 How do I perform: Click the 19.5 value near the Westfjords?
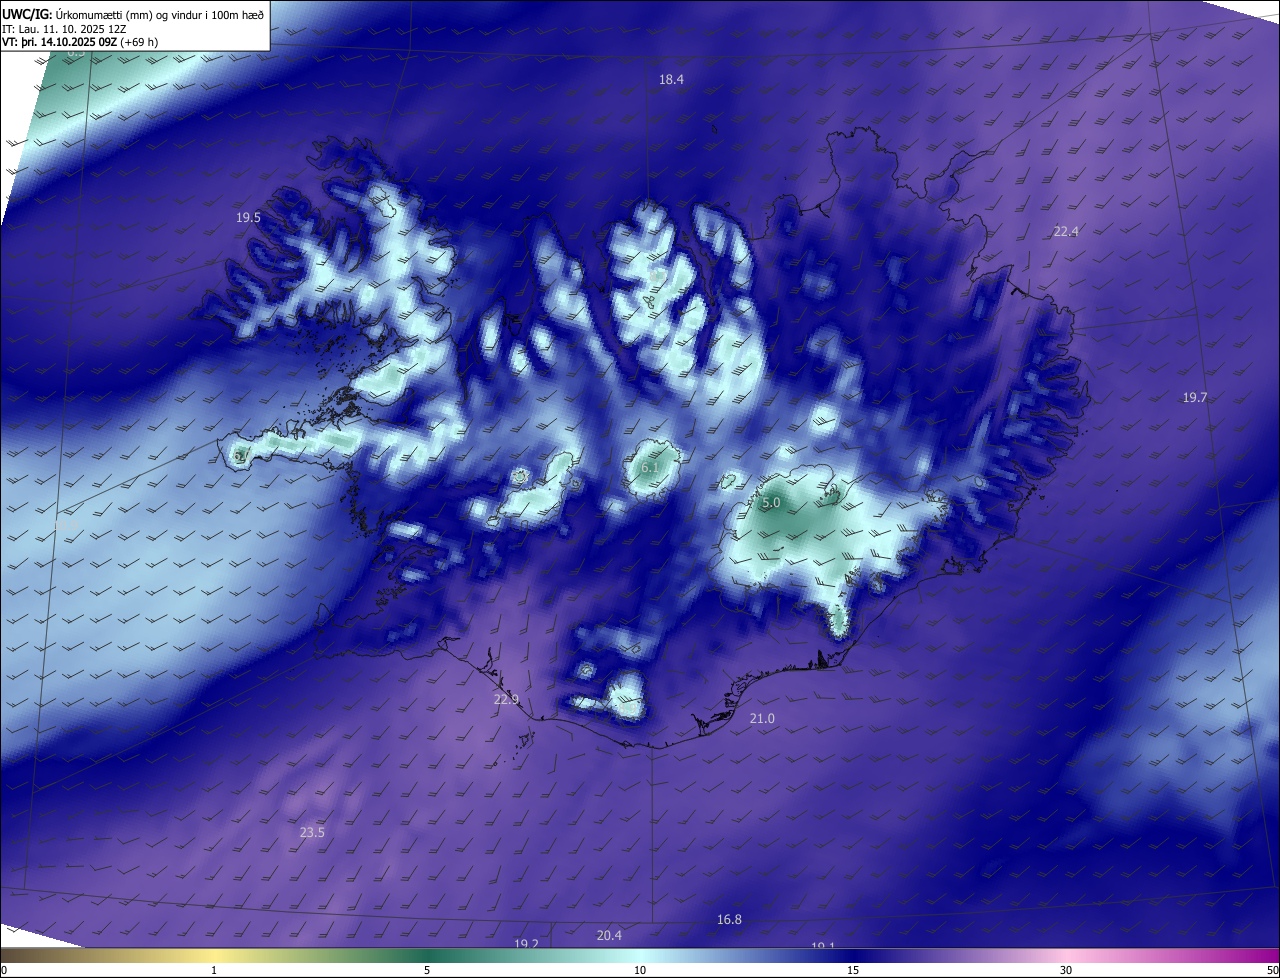click(248, 218)
